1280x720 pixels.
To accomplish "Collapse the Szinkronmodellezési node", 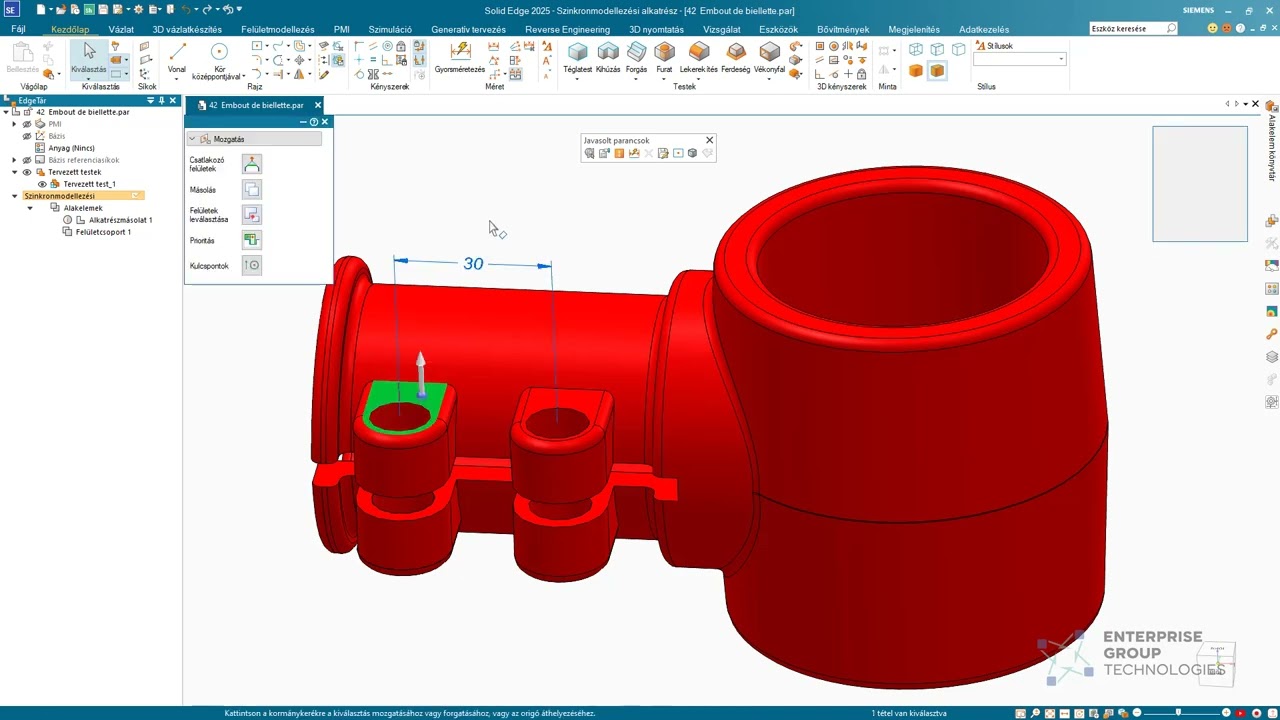I will pos(14,196).
